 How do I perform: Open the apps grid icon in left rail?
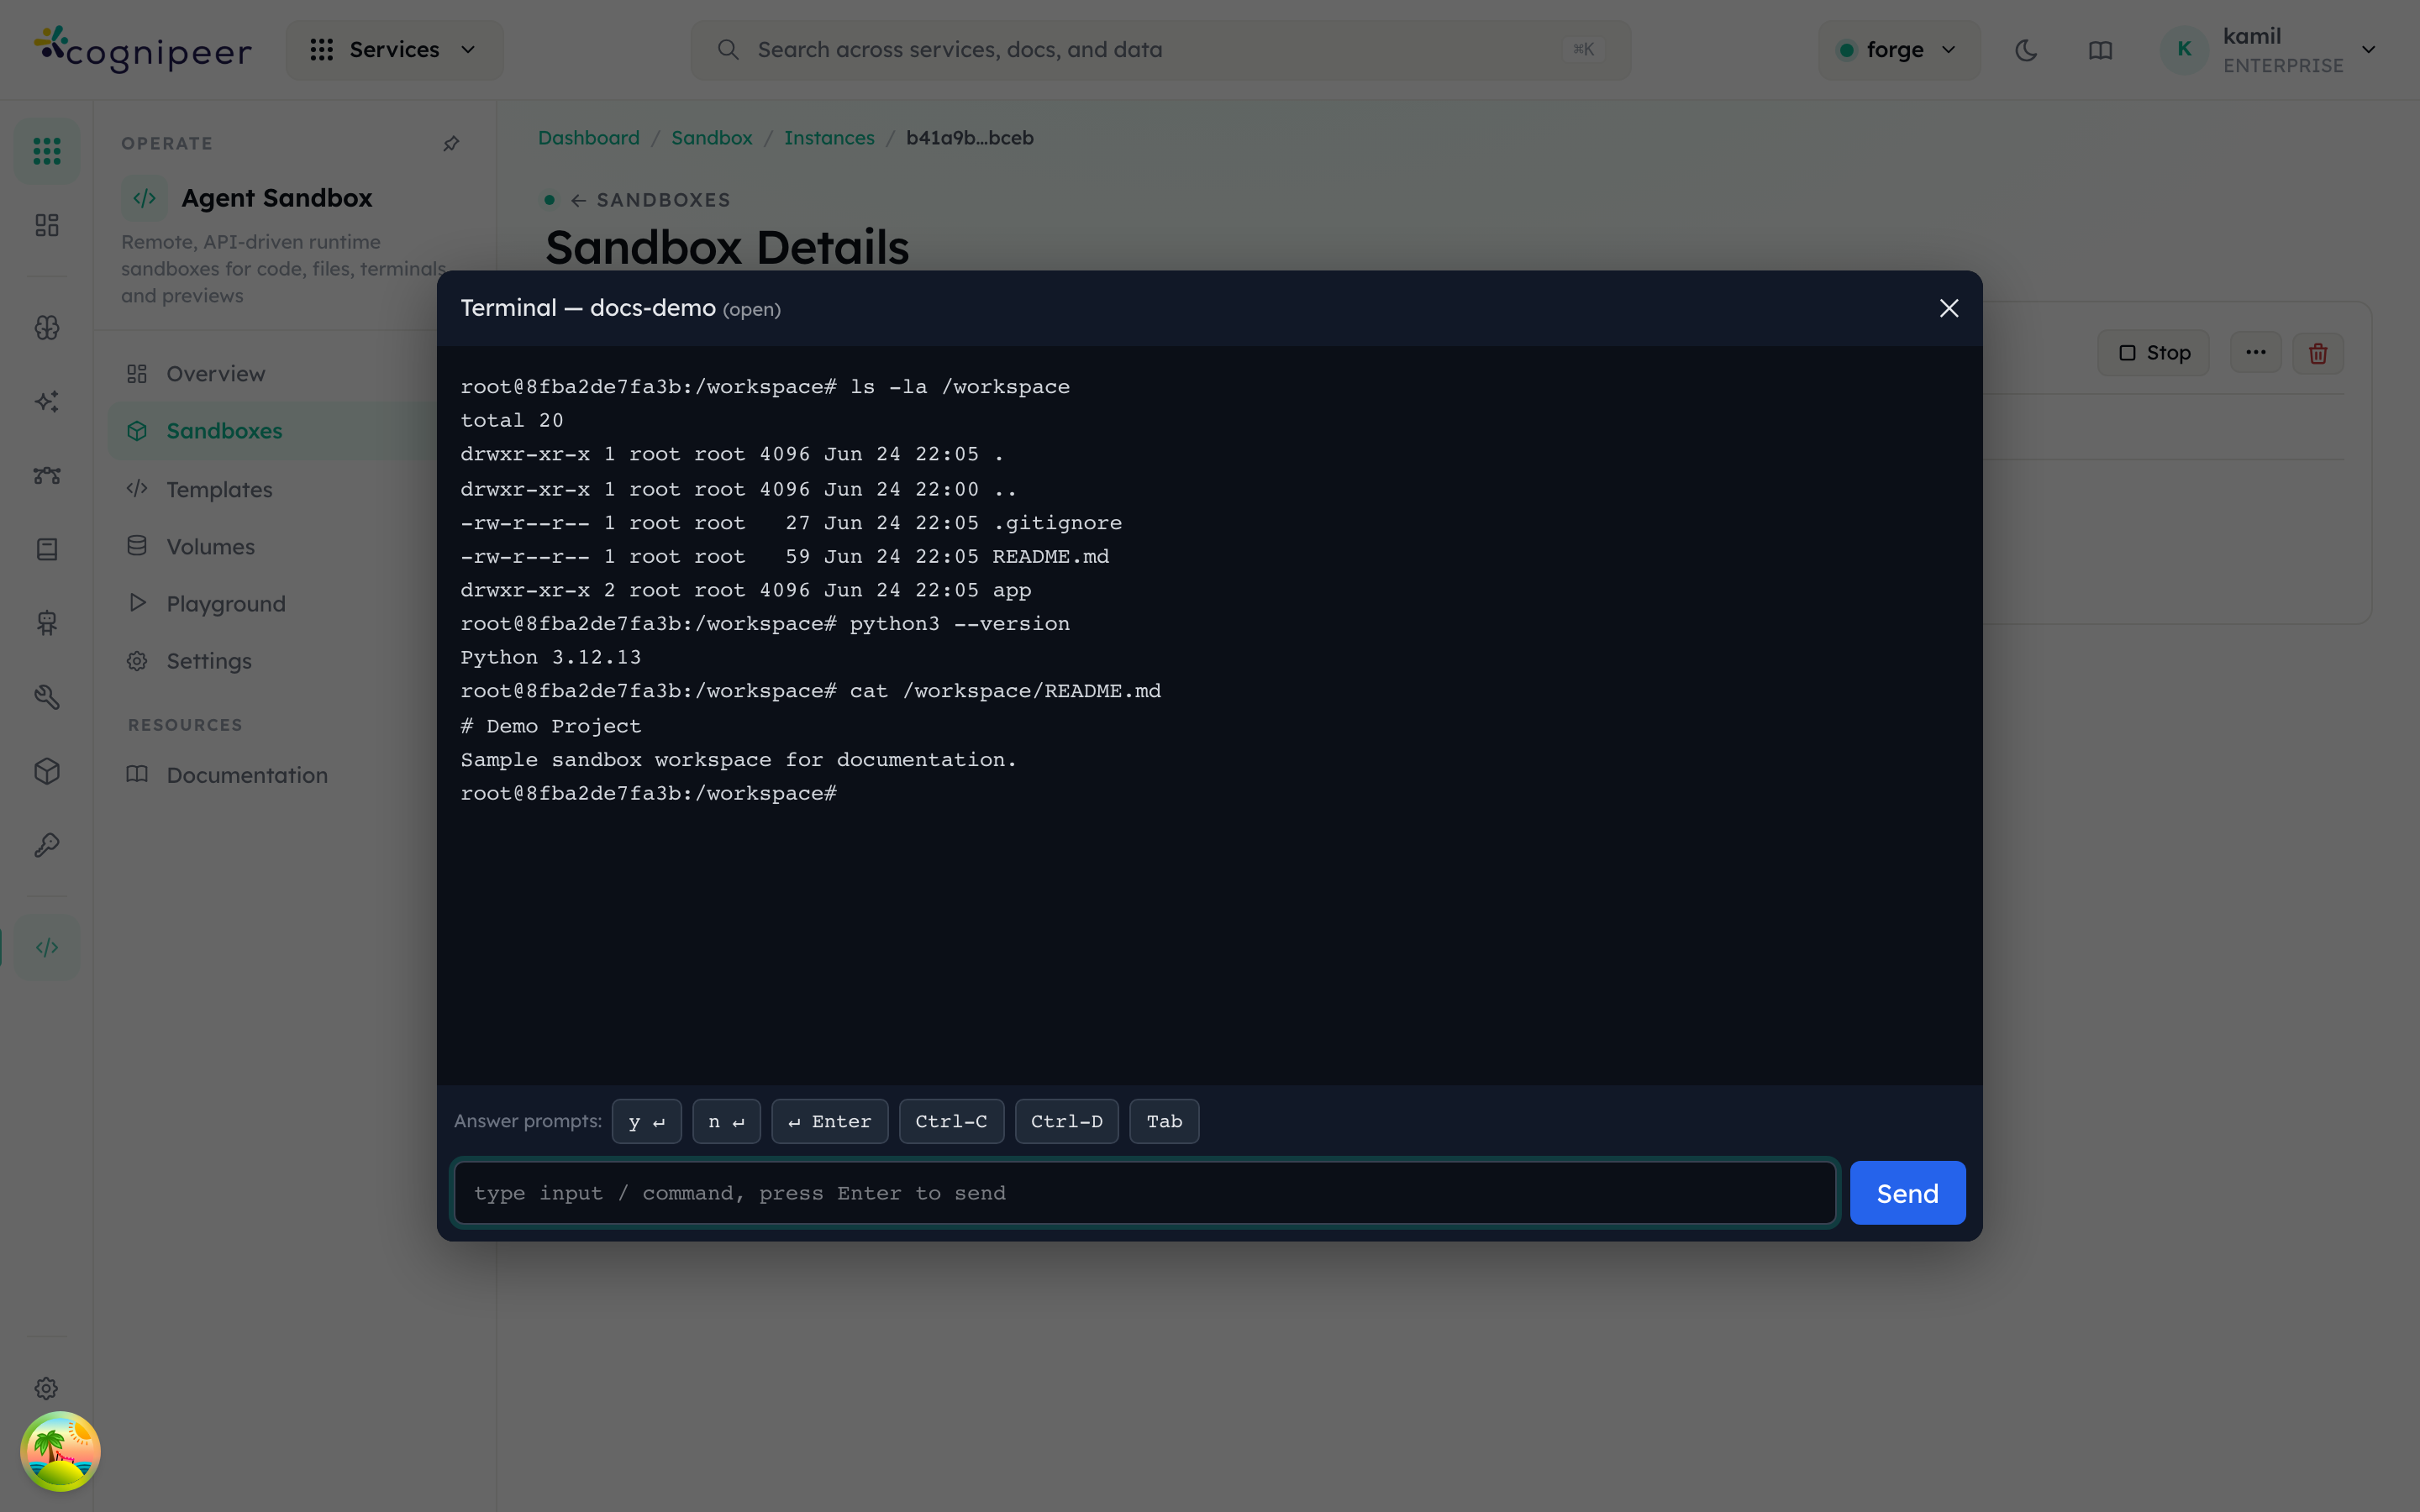(x=47, y=151)
